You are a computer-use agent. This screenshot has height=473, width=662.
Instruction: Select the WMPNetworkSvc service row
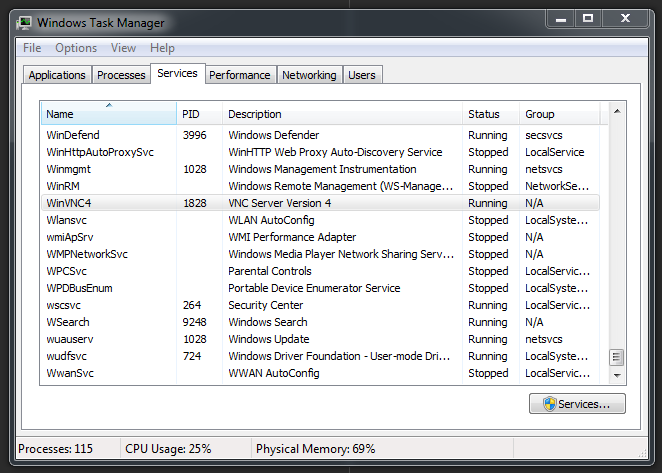tap(320, 254)
